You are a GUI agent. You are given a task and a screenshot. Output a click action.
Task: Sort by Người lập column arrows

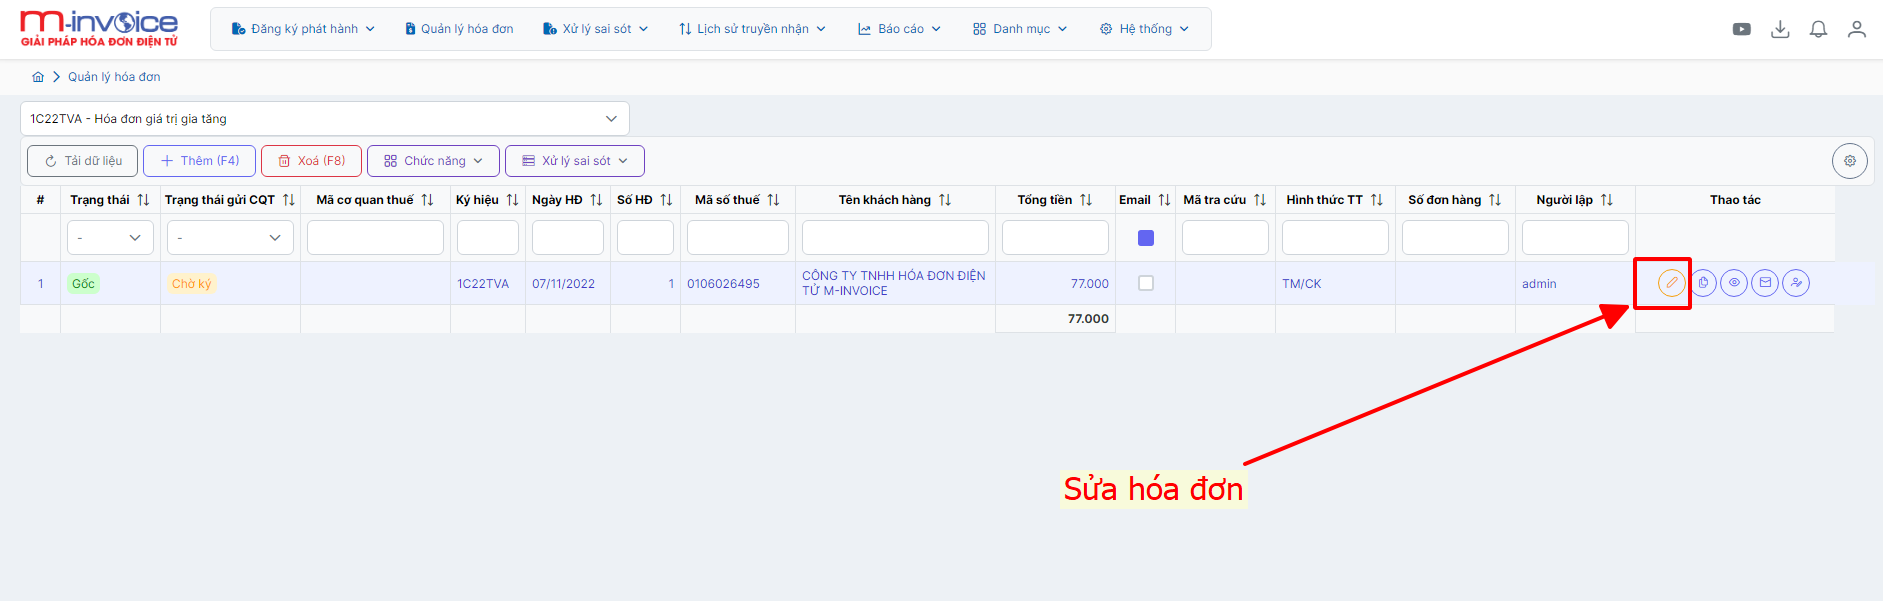tap(1608, 200)
